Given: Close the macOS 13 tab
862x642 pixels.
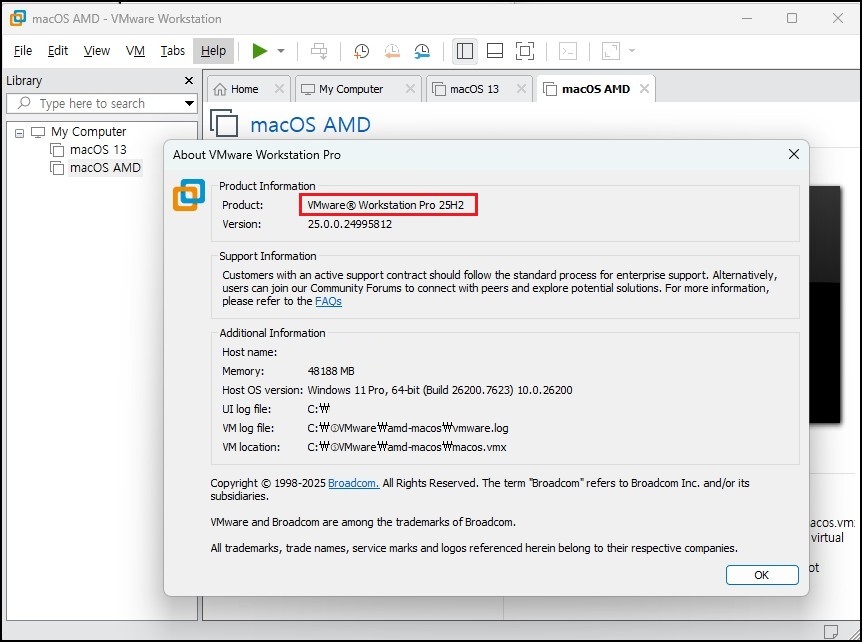Looking at the screenshot, I should [x=521, y=88].
